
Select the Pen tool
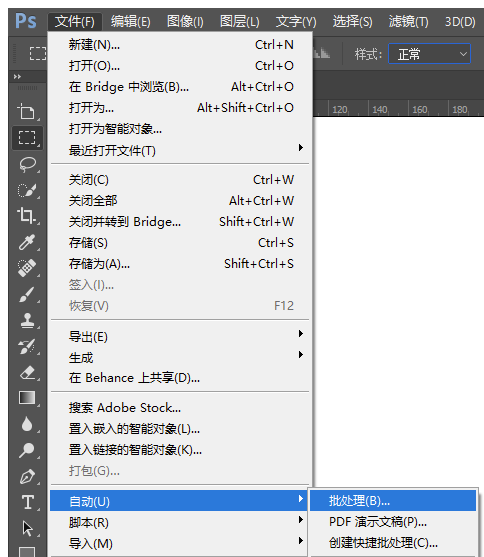click(x=27, y=477)
